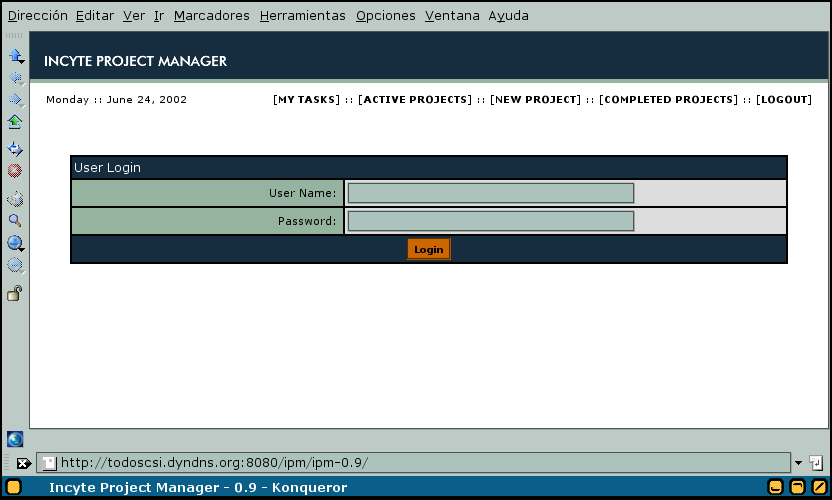The width and height of the screenshot is (832, 500).
Task: Click the orange Login button
Action: [x=429, y=249]
